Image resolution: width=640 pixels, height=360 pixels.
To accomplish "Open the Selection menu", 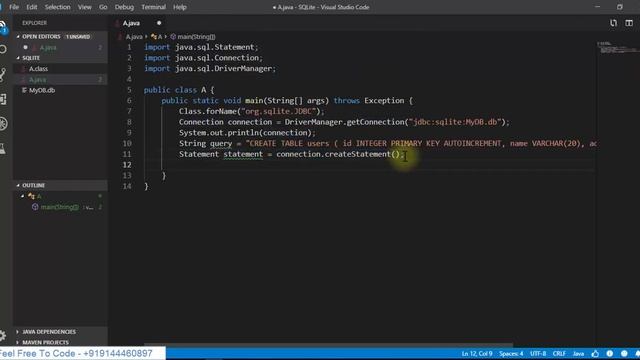I will click(58, 7).
